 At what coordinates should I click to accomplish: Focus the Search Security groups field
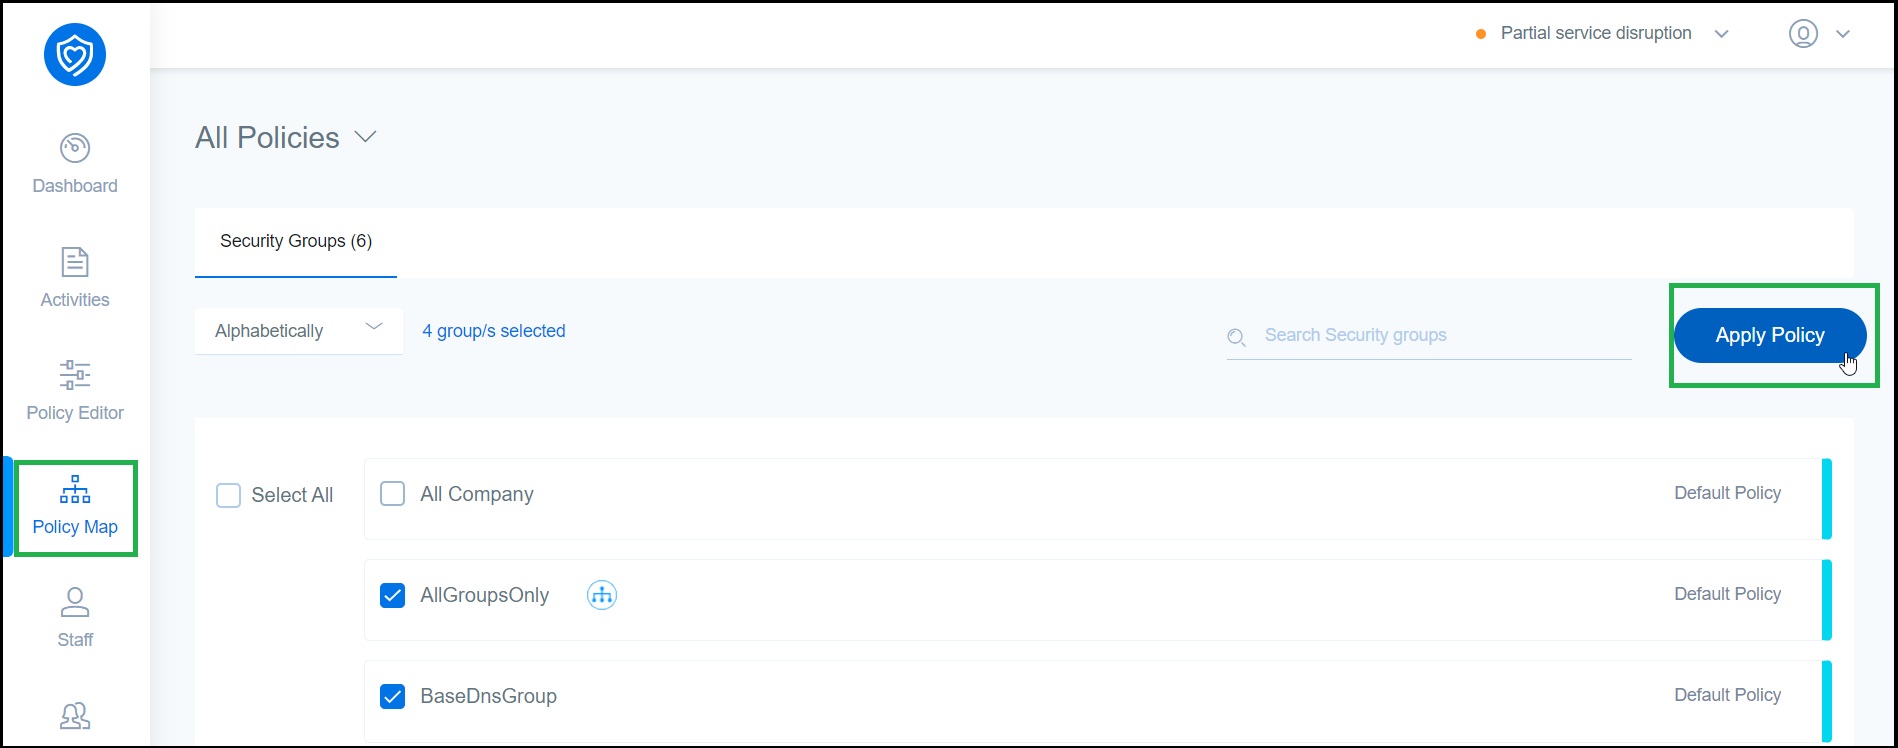click(1429, 335)
